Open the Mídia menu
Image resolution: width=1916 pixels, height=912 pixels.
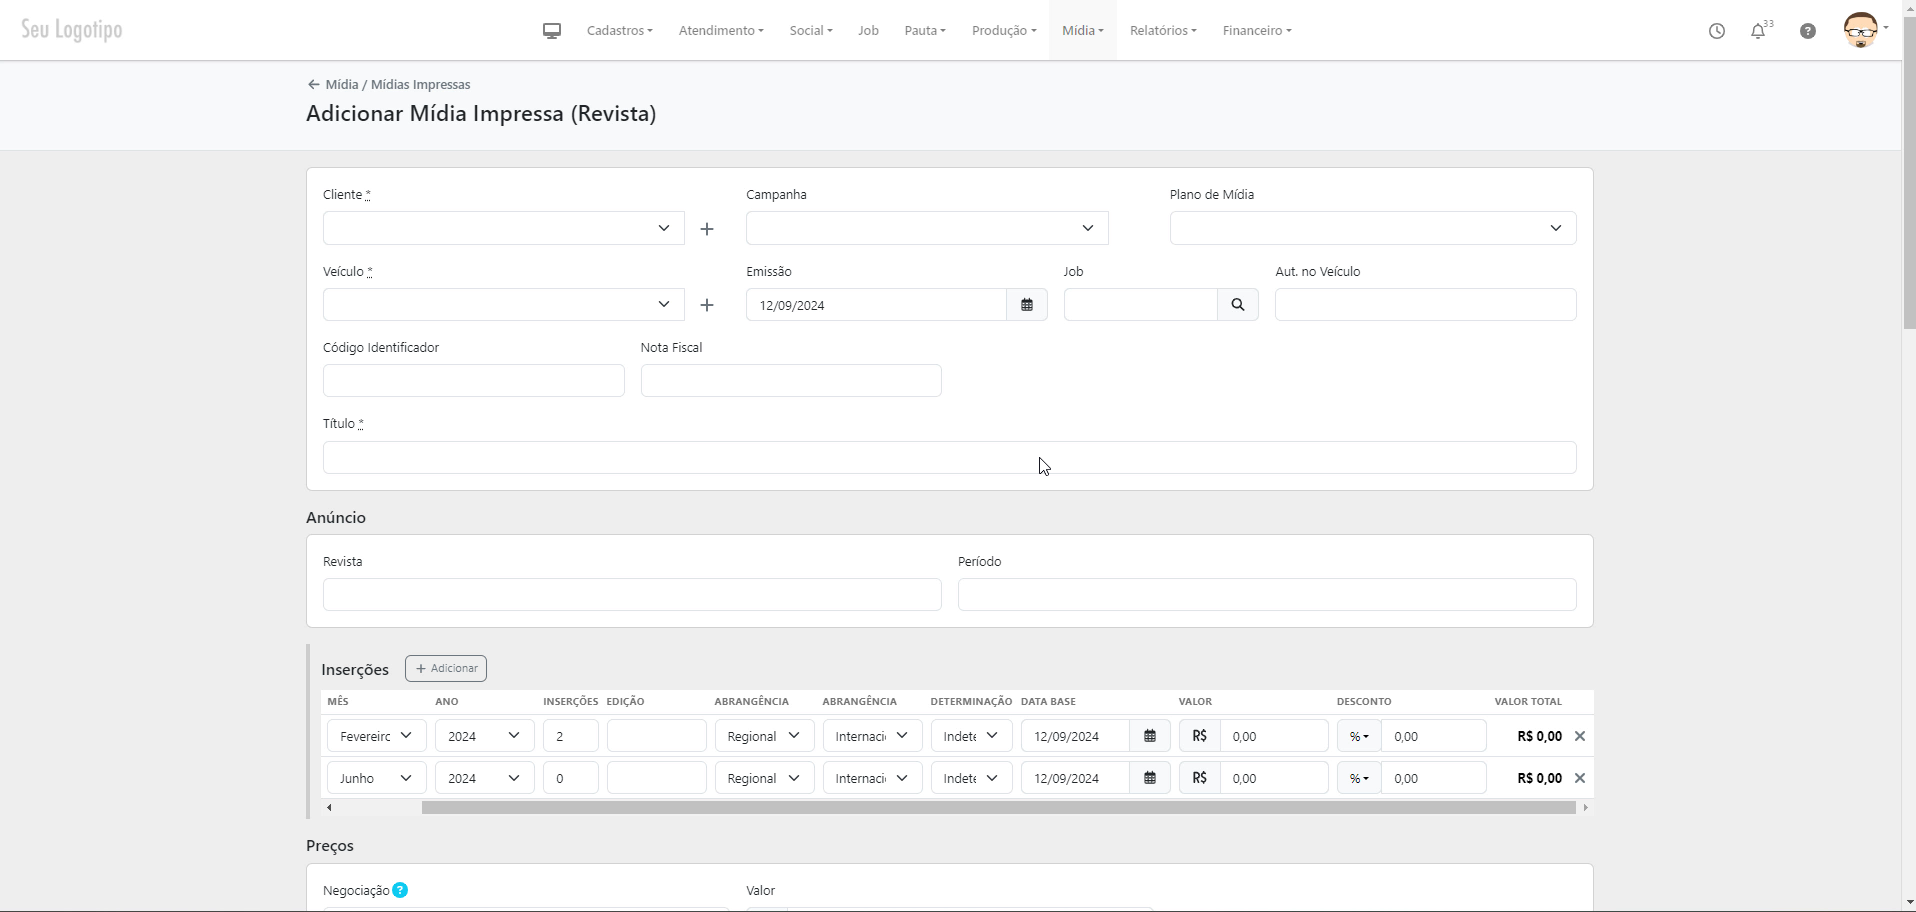(1082, 31)
